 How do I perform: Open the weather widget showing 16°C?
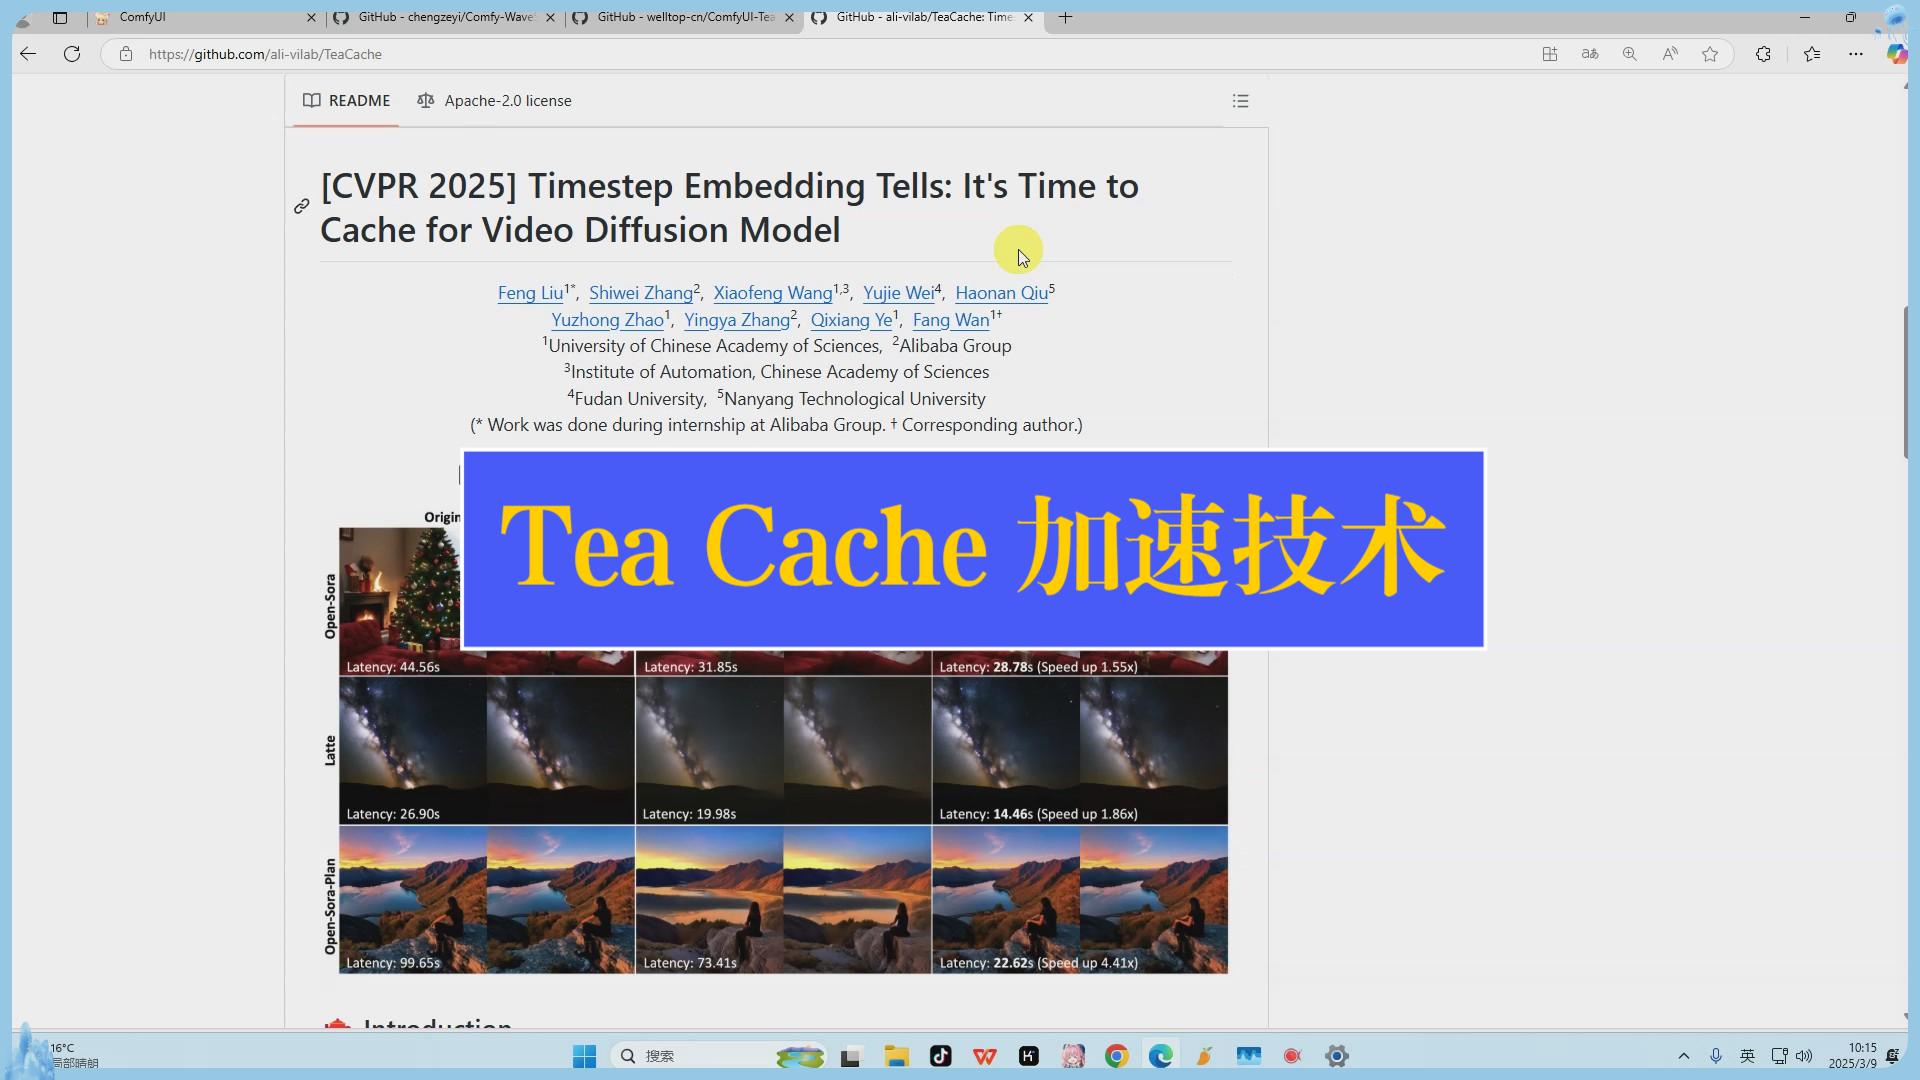pos(60,1055)
